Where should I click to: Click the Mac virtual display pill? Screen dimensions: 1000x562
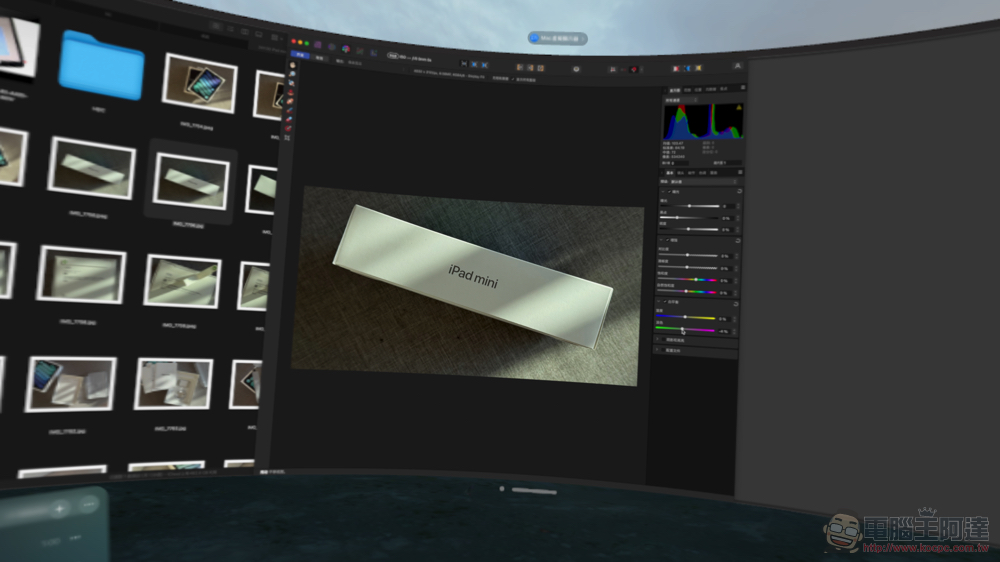click(557, 38)
